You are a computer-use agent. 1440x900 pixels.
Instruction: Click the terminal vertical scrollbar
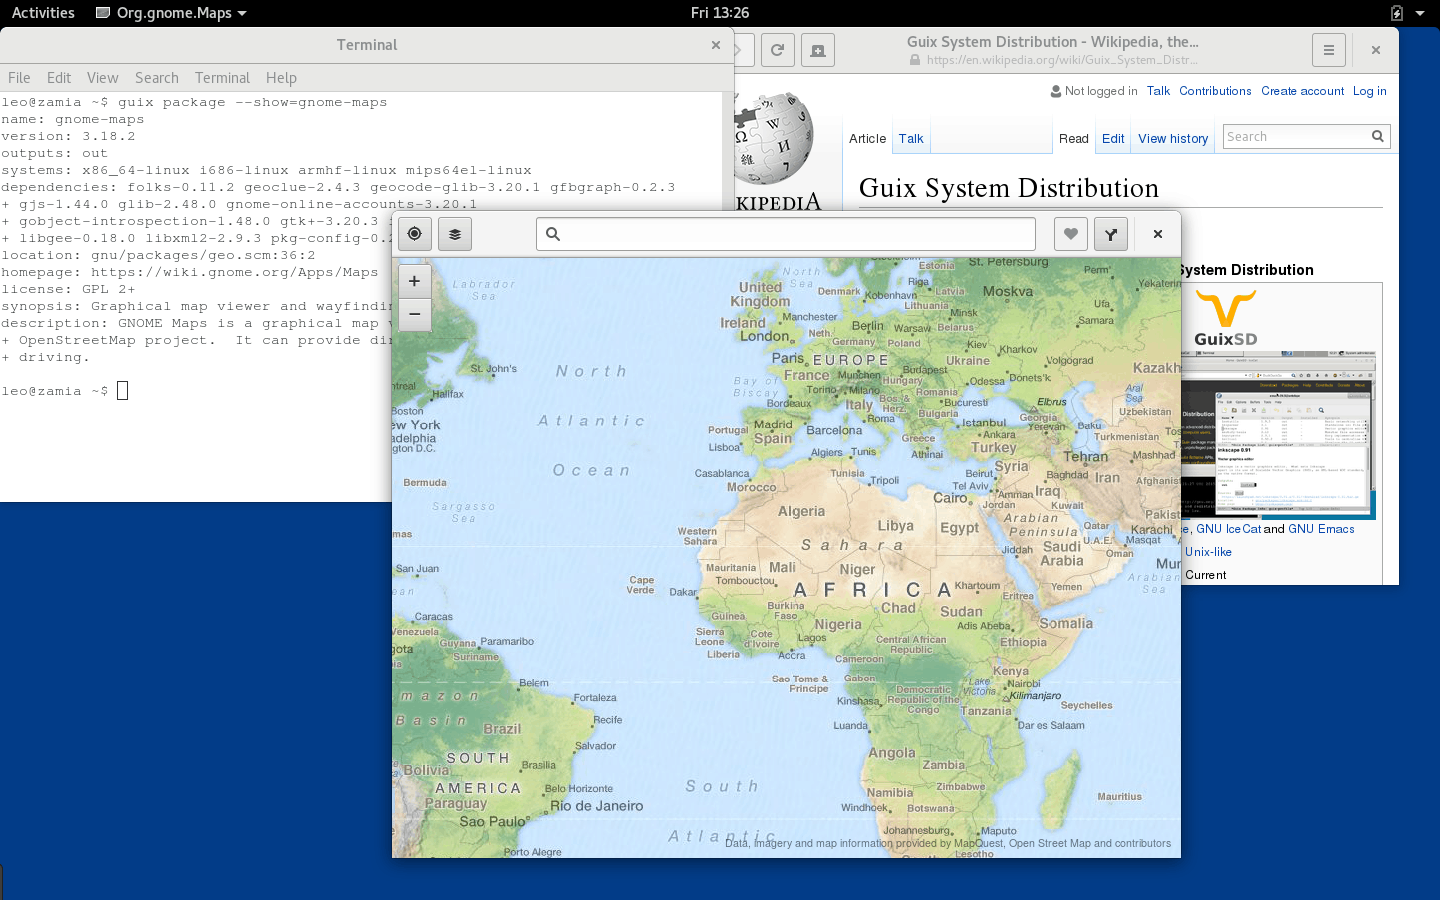[727, 150]
